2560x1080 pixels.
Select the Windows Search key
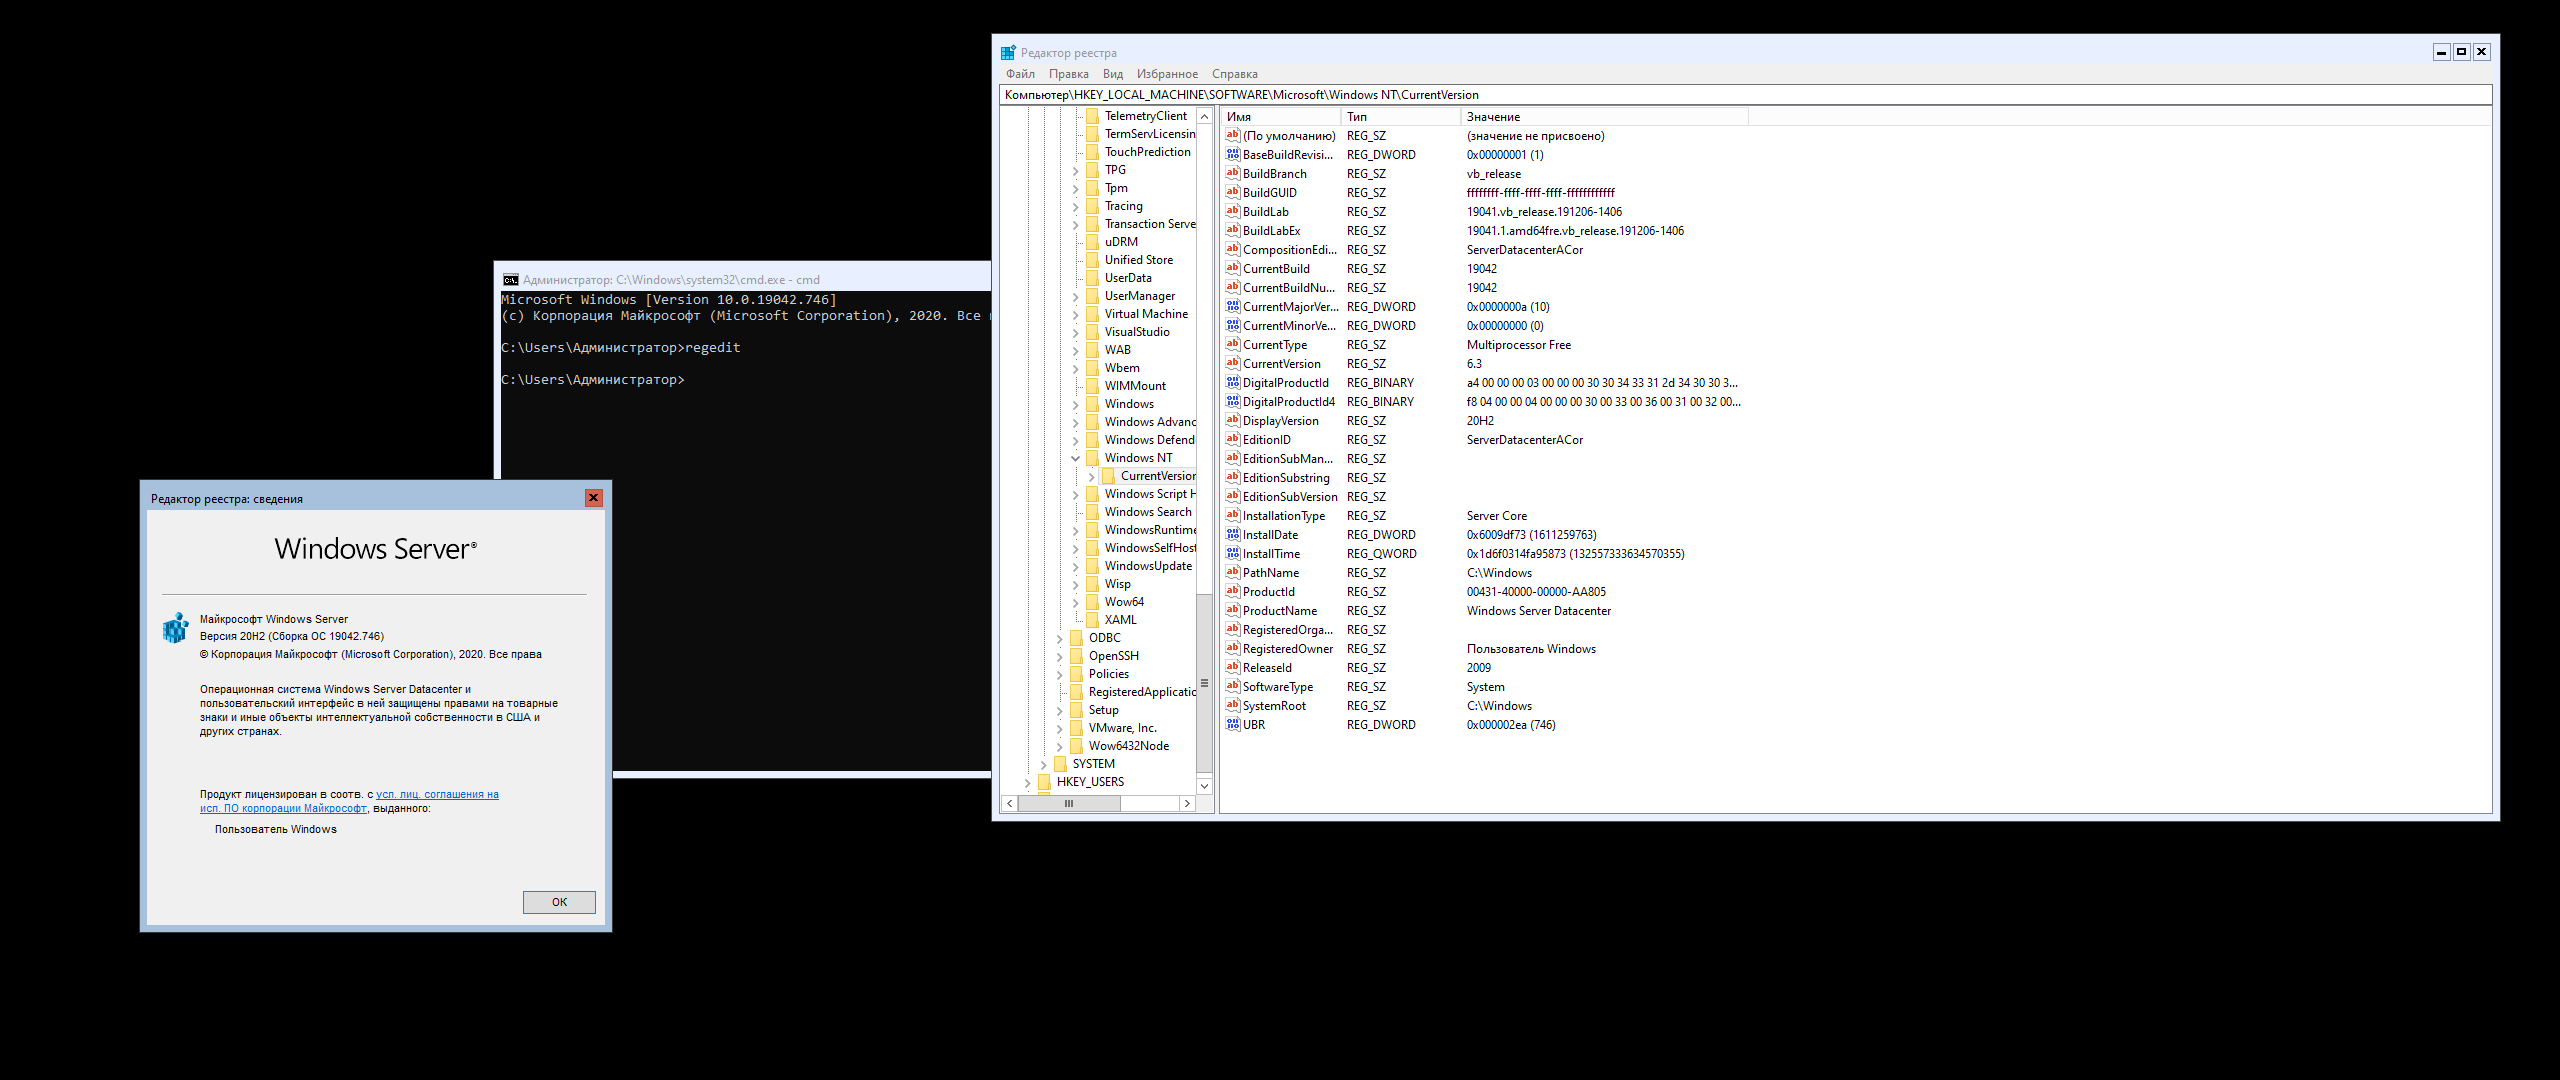(x=1147, y=512)
